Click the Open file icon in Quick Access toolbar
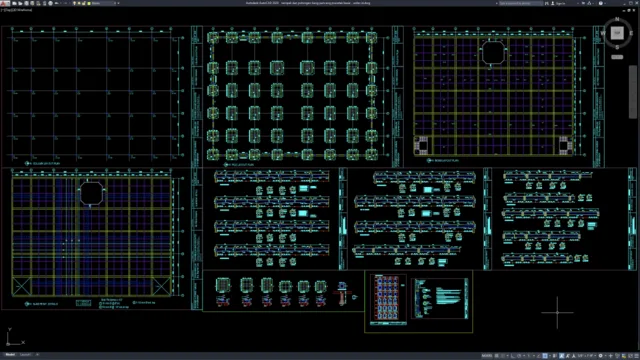This screenshot has height=360, width=640. pos(20,3)
